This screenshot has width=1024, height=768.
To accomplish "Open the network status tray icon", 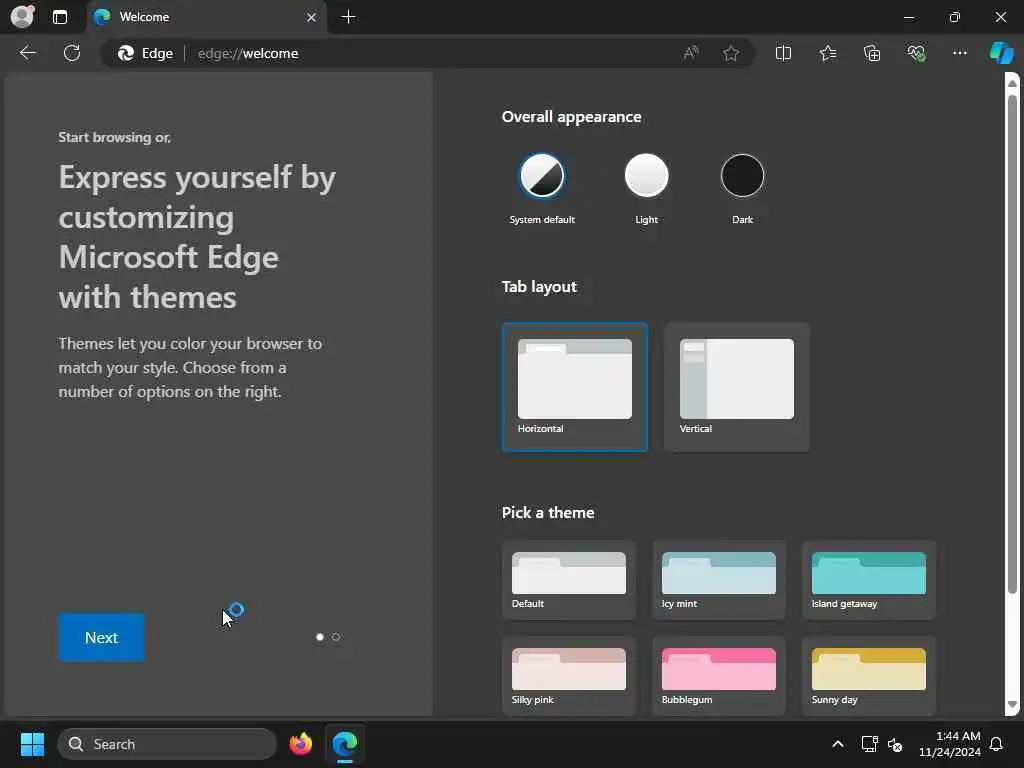I will [x=869, y=744].
